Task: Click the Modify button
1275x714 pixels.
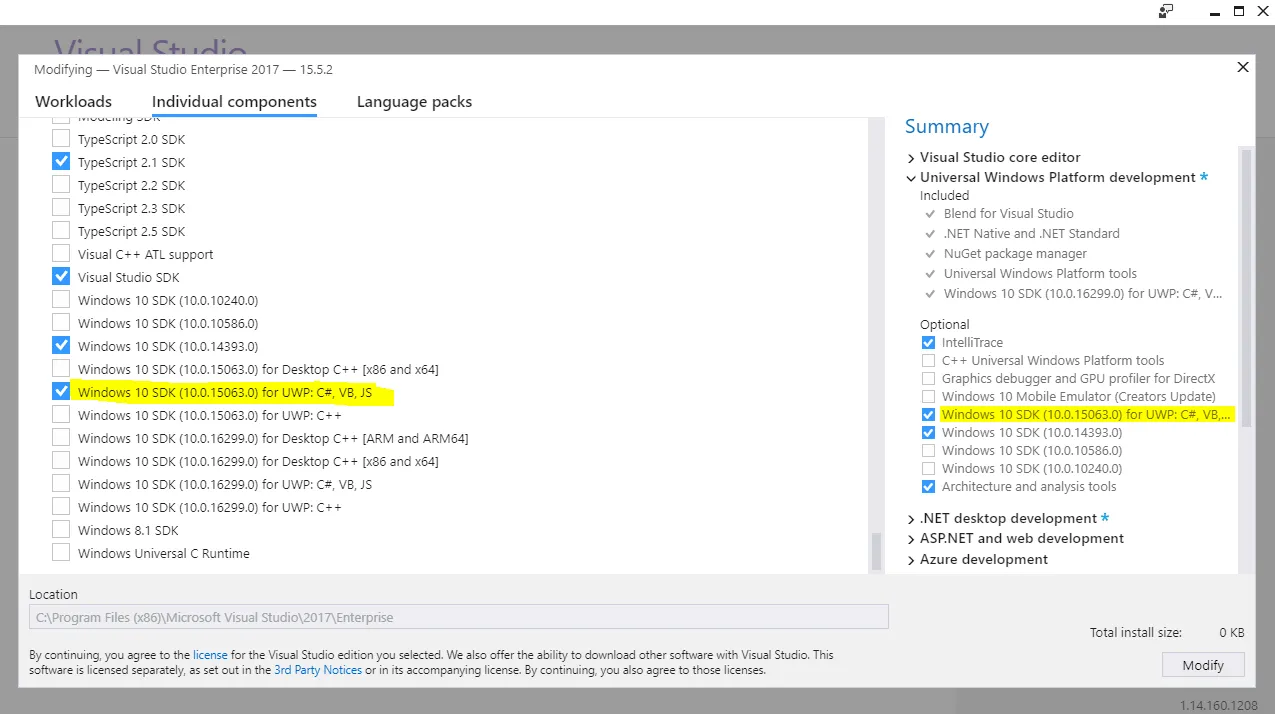Action: point(1202,664)
